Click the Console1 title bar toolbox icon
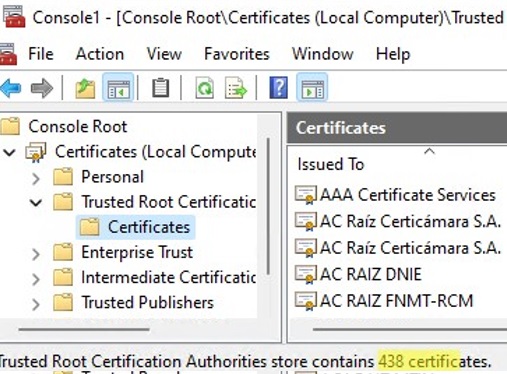507x374 pixels. [13, 17]
